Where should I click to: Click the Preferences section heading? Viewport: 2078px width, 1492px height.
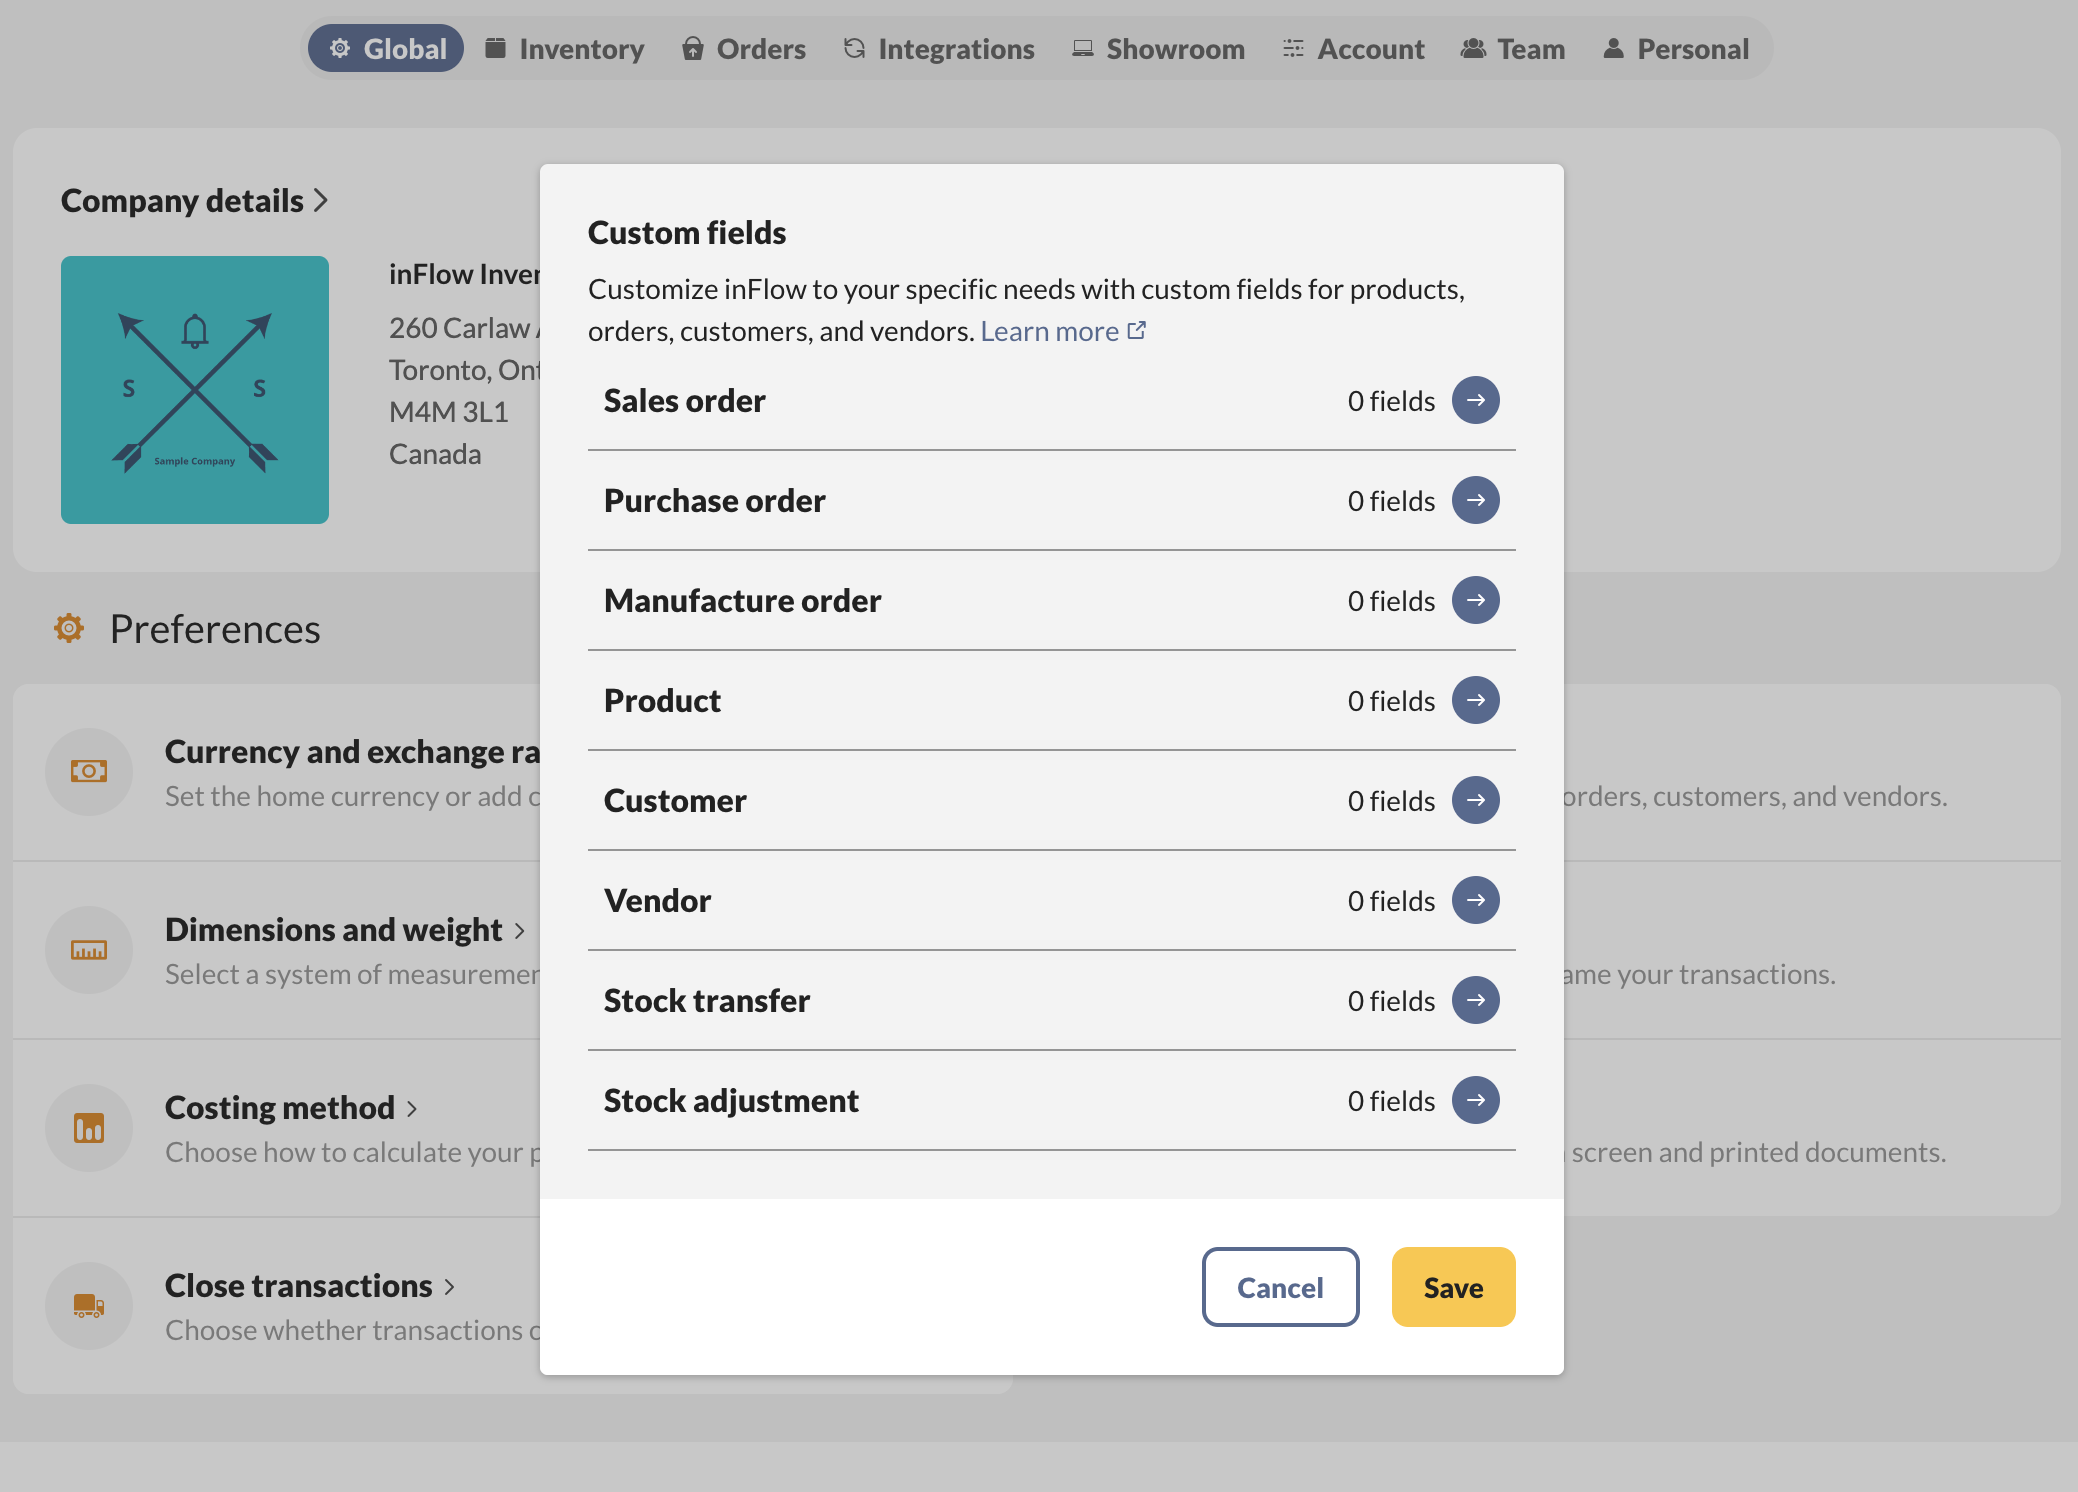pyautogui.click(x=215, y=629)
